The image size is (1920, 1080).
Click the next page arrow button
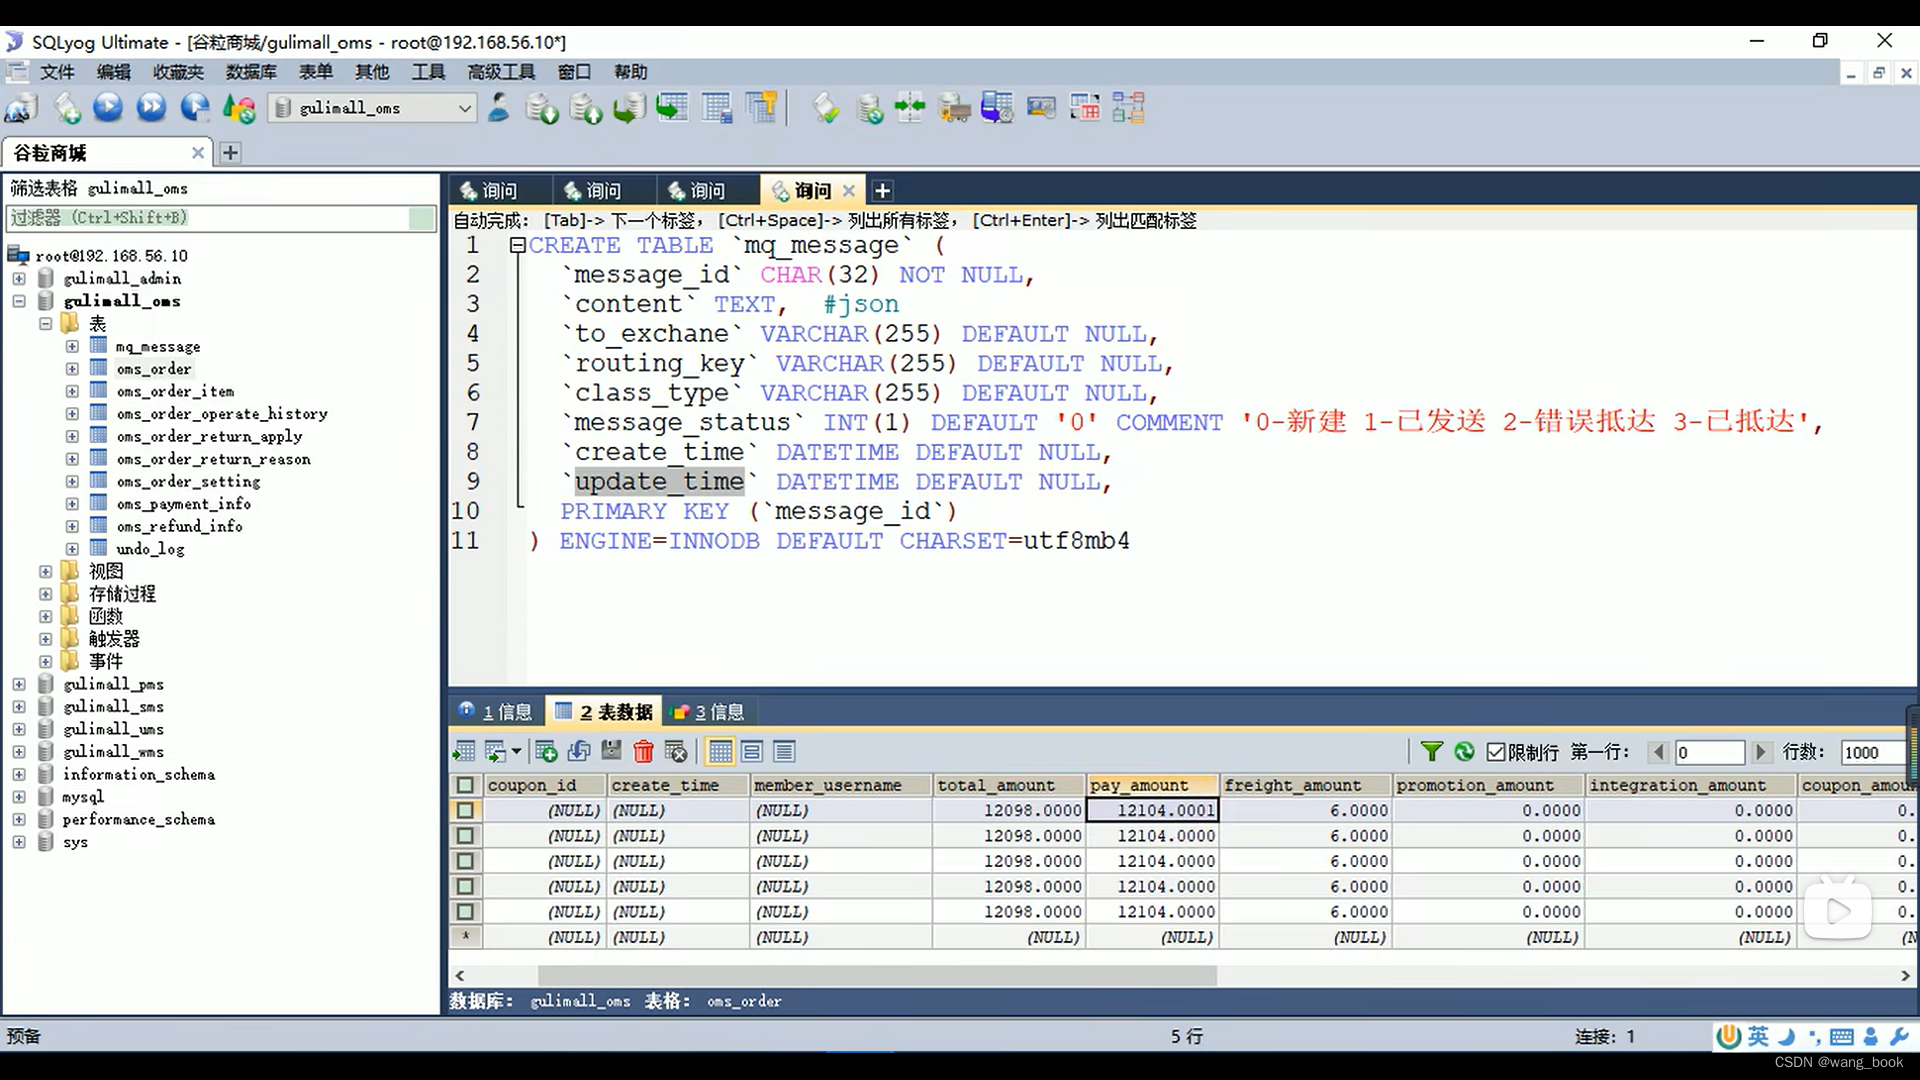(1761, 752)
